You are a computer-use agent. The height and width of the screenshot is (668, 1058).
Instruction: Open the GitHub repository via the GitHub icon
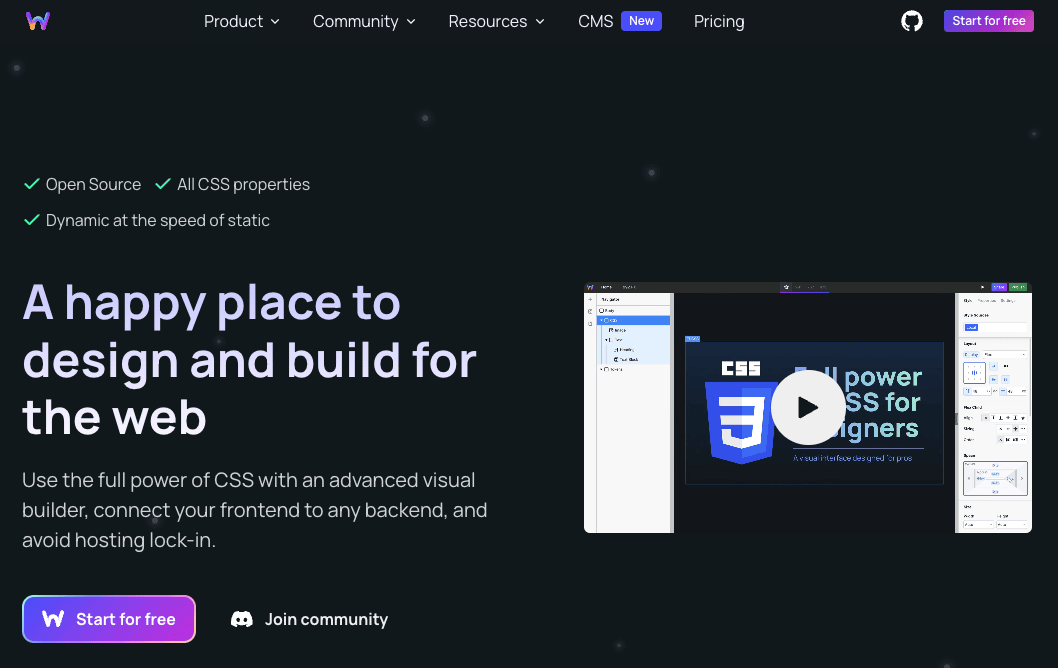[x=911, y=20]
